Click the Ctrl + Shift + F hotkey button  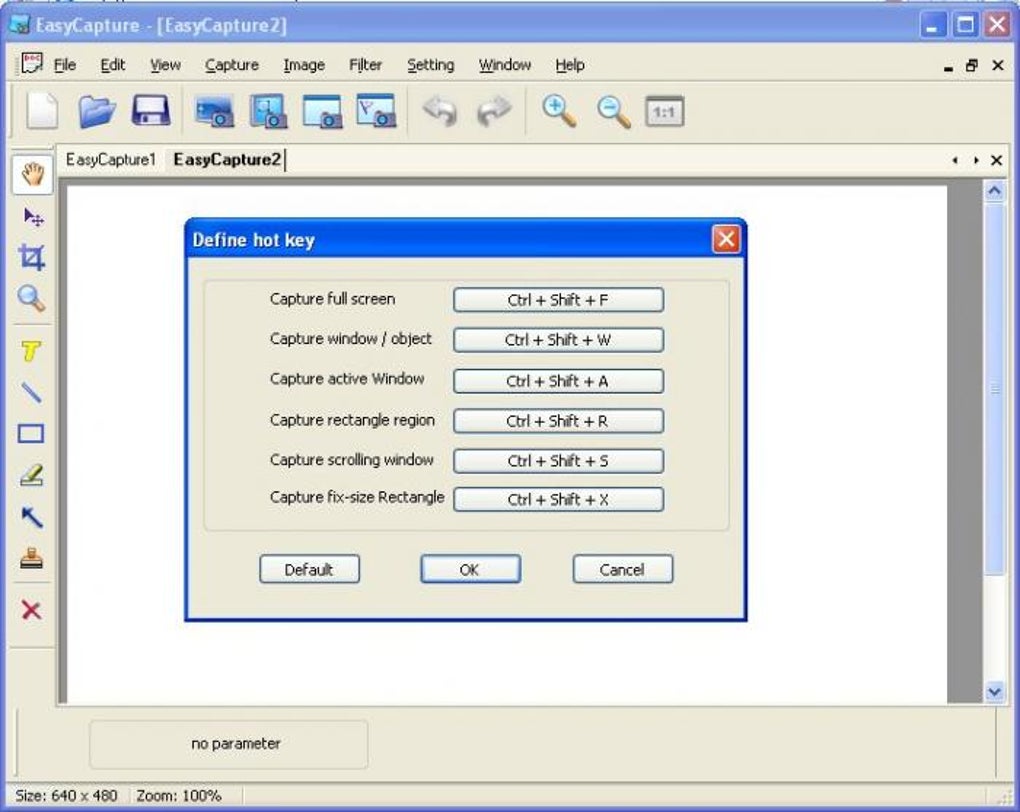pyautogui.click(x=558, y=300)
